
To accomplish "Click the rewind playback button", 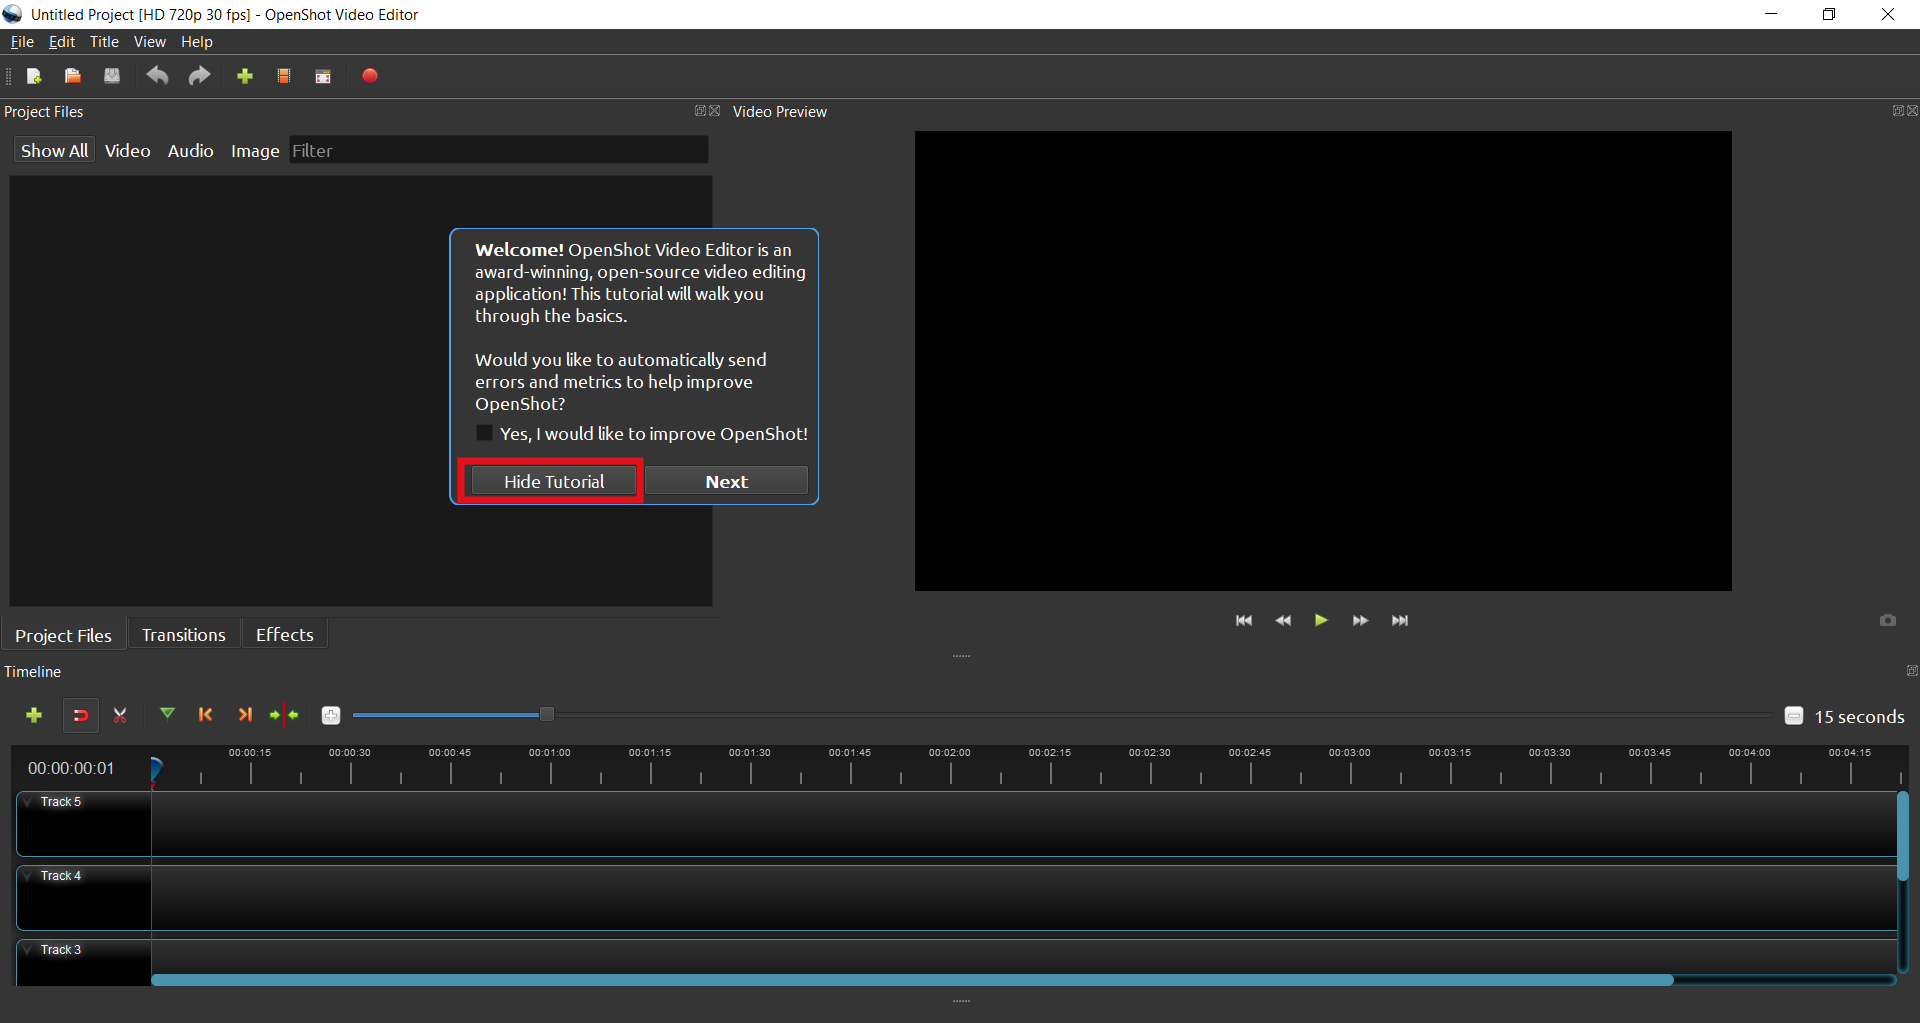I will point(1283,620).
